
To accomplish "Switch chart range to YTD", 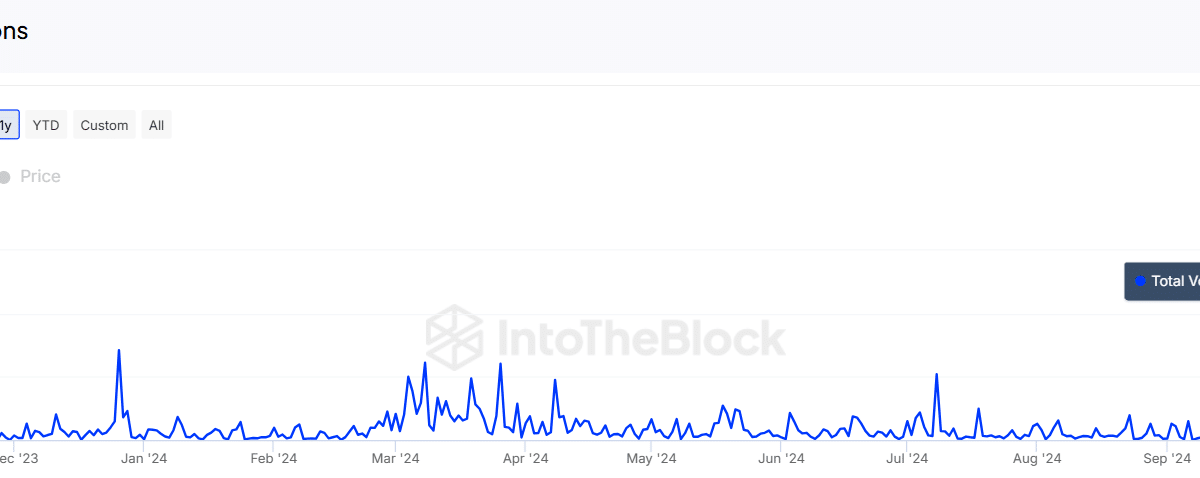I will [46, 125].
